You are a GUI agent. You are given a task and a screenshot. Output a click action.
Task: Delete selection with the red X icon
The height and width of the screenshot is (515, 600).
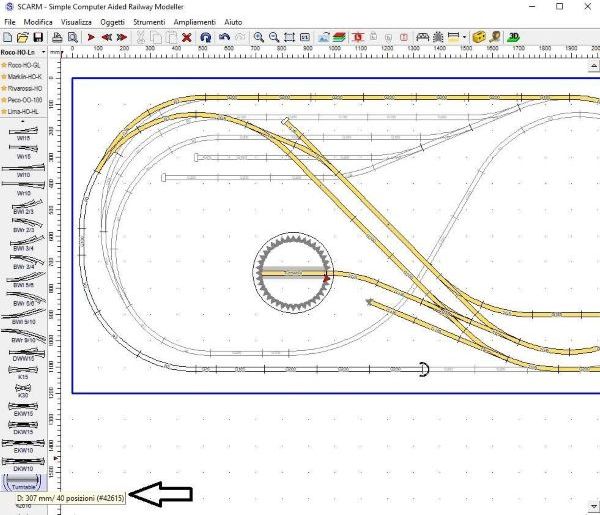187,37
